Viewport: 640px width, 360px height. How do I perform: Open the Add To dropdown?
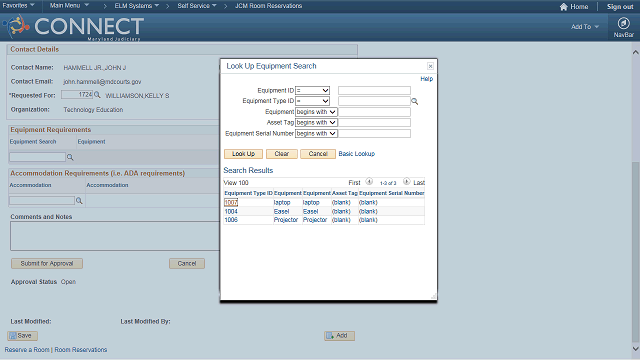[585, 27]
